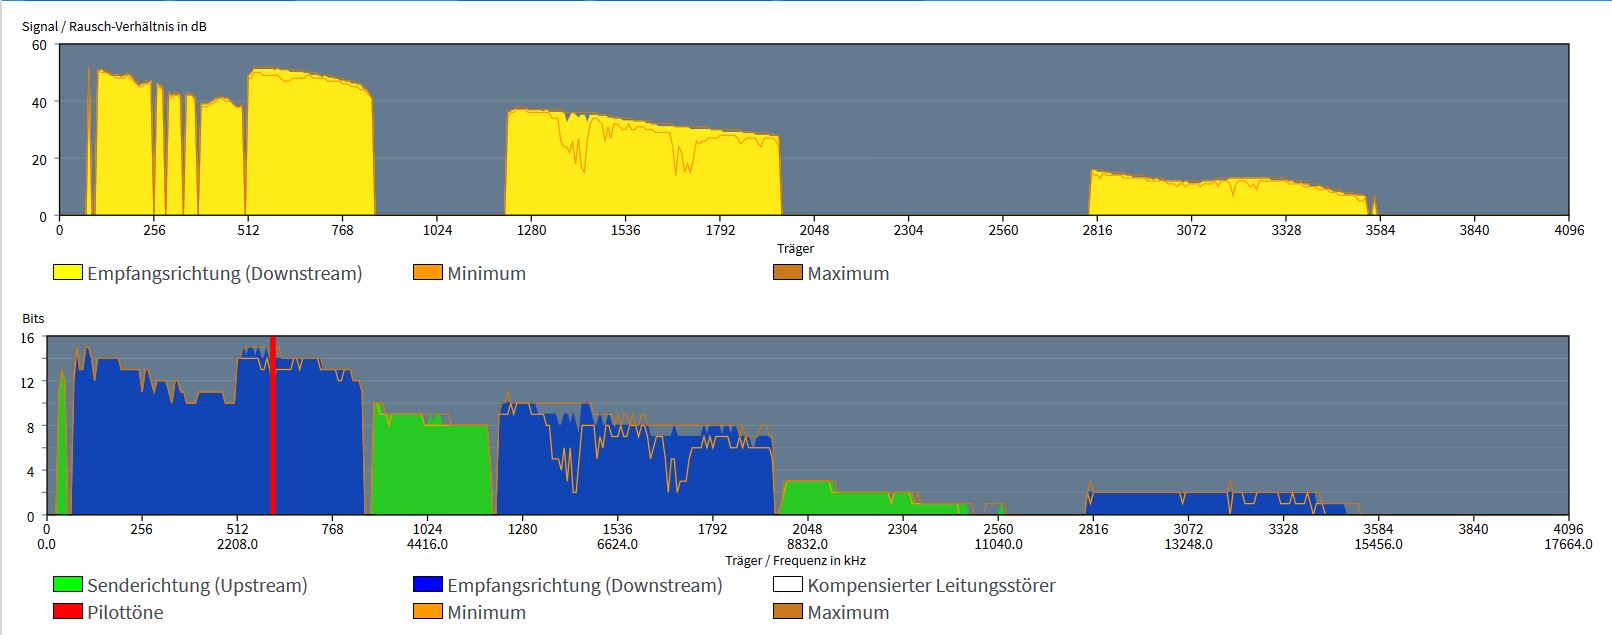Image resolution: width=1612 pixels, height=635 pixels.
Task: Click the orange Minimum swatch under Bits chart
Action: point(428,611)
